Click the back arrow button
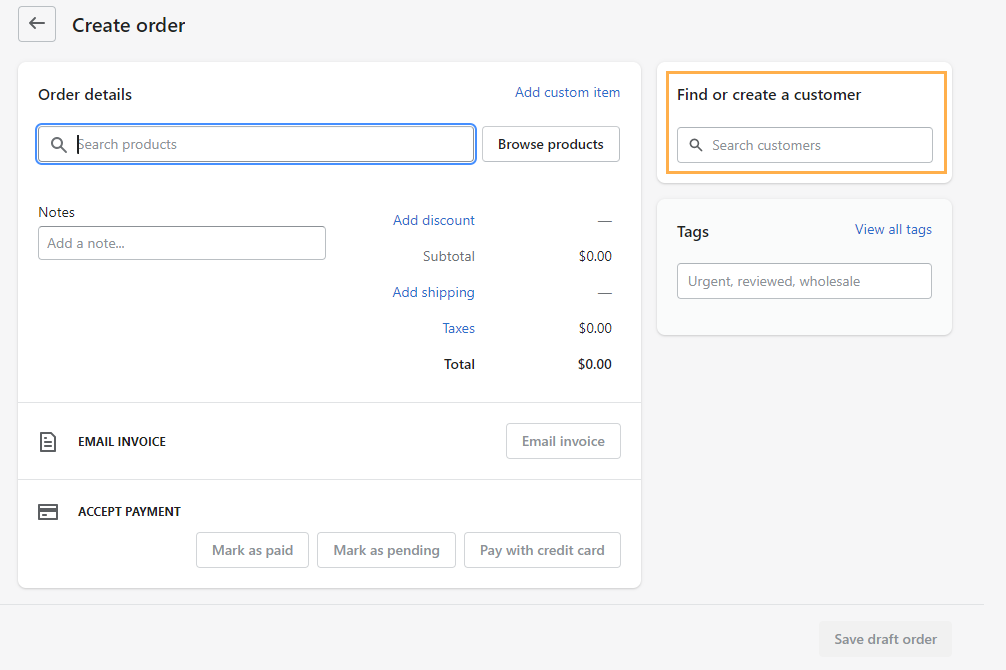The image size is (1006, 670). (37, 24)
